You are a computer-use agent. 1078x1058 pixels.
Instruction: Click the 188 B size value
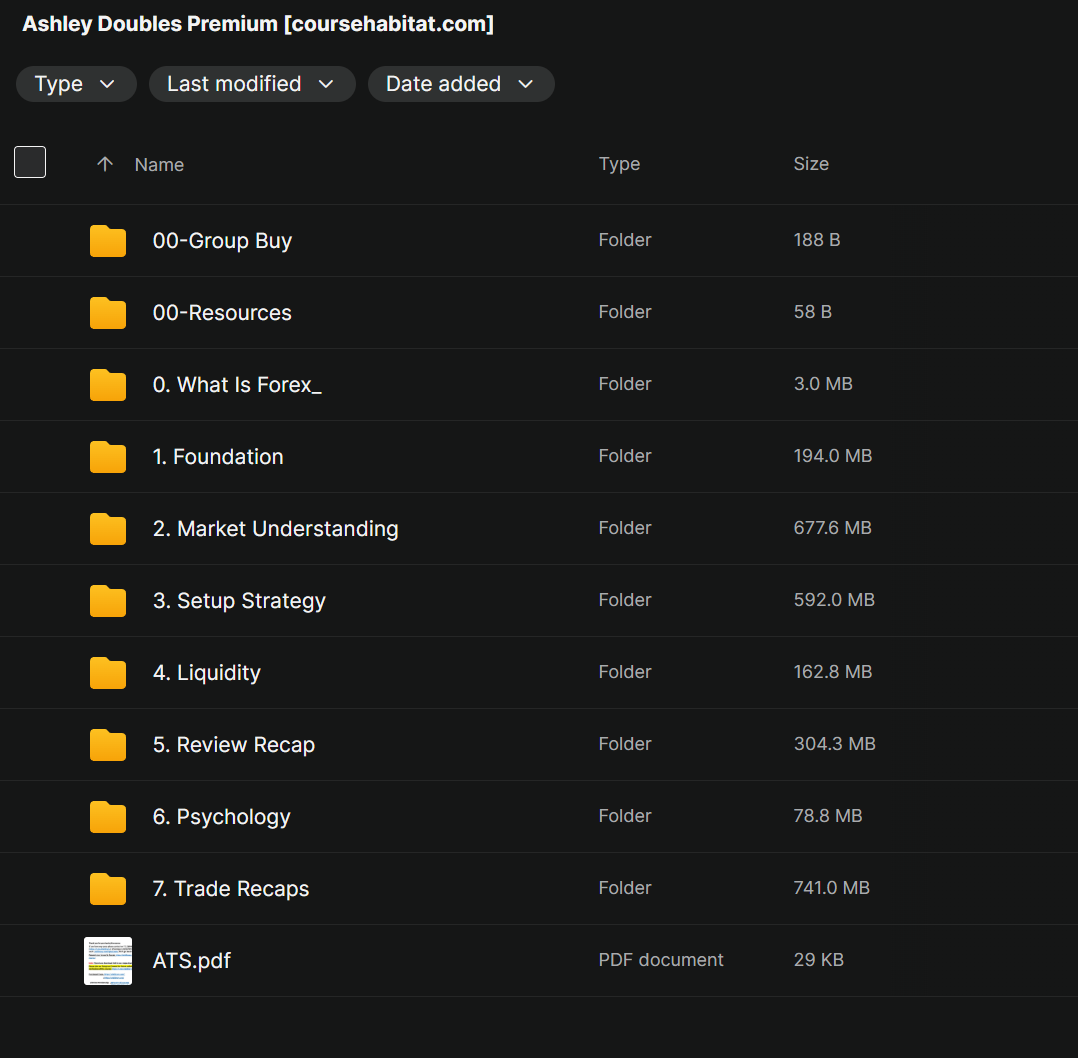[817, 240]
